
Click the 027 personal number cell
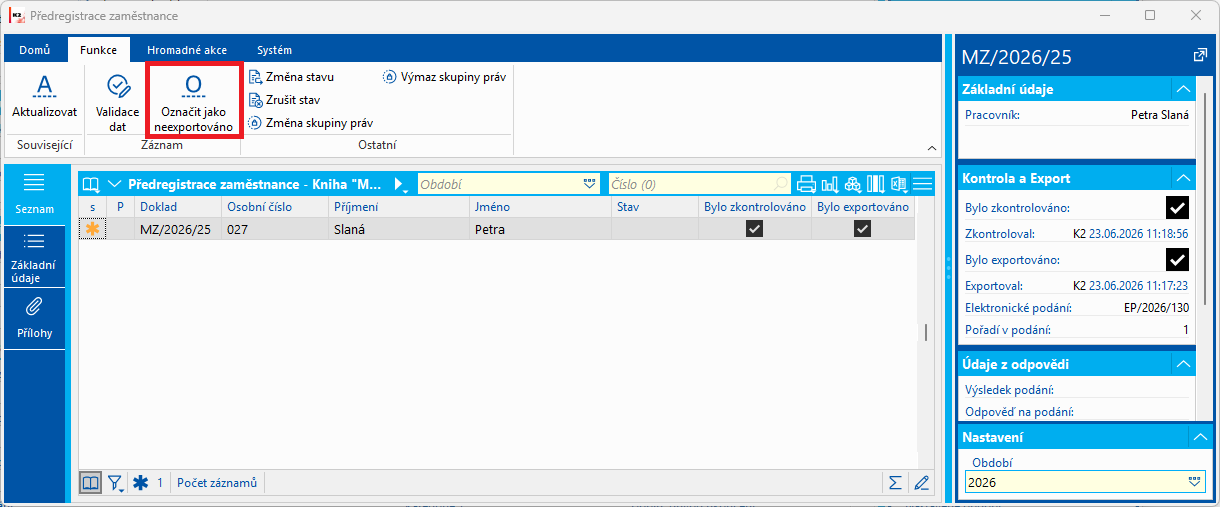coord(274,229)
